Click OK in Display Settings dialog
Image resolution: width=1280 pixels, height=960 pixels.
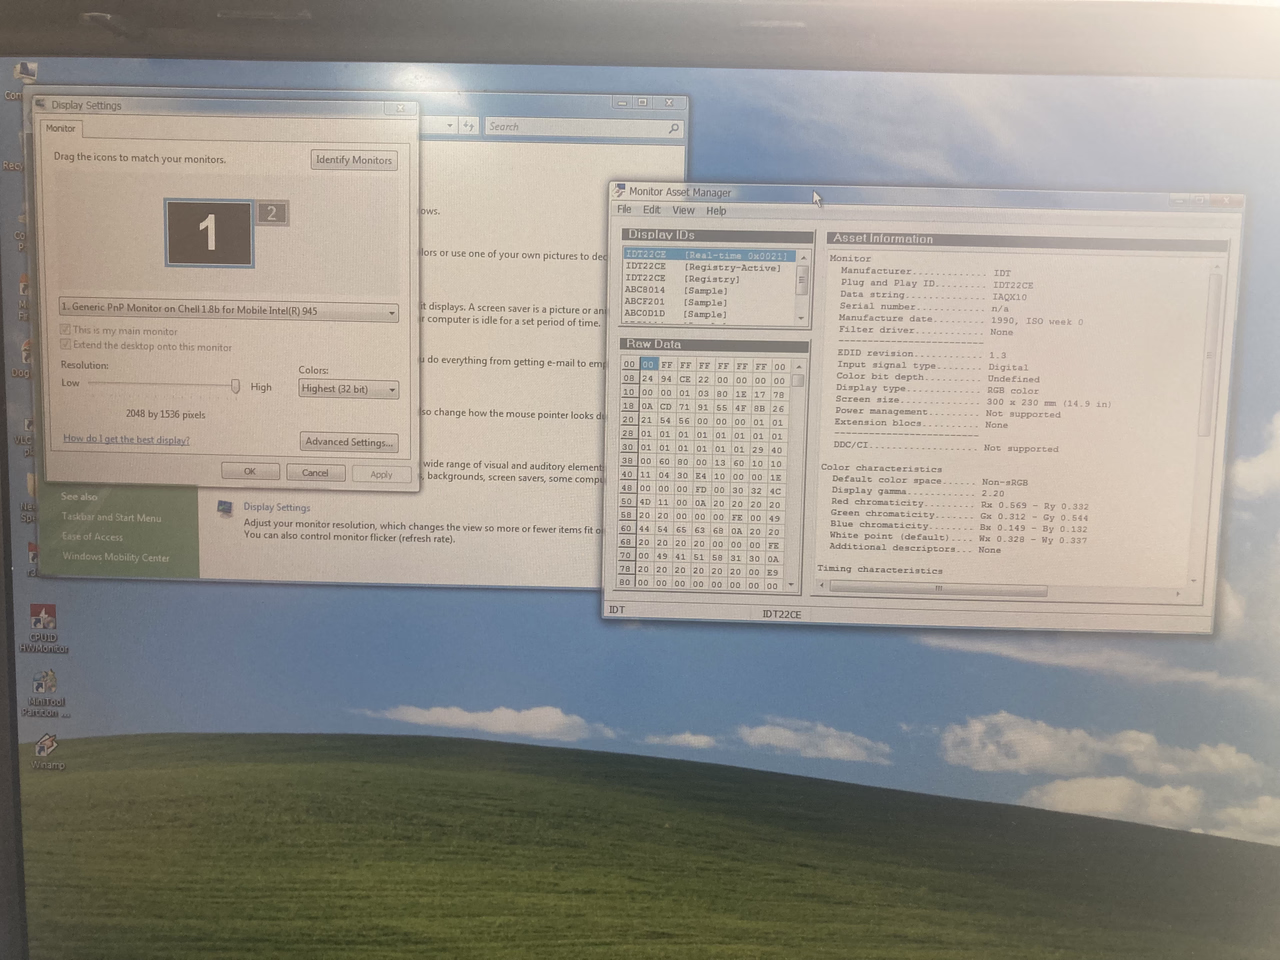[x=250, y=472]
